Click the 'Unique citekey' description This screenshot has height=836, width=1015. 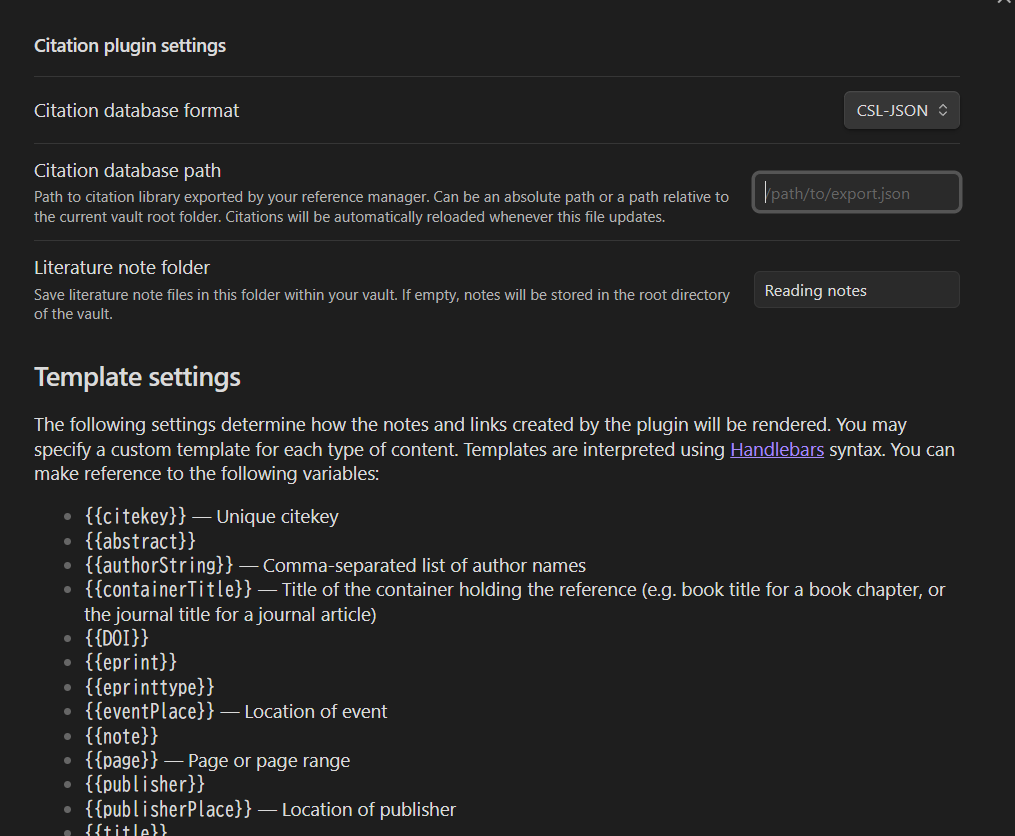[x=277, y=517]
